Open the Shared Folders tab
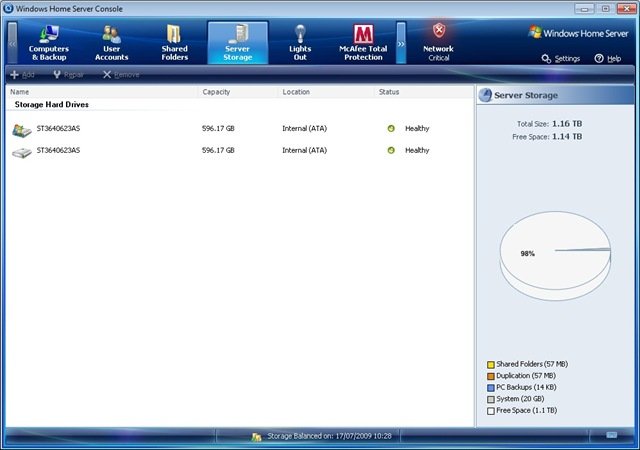 (174, 43)
